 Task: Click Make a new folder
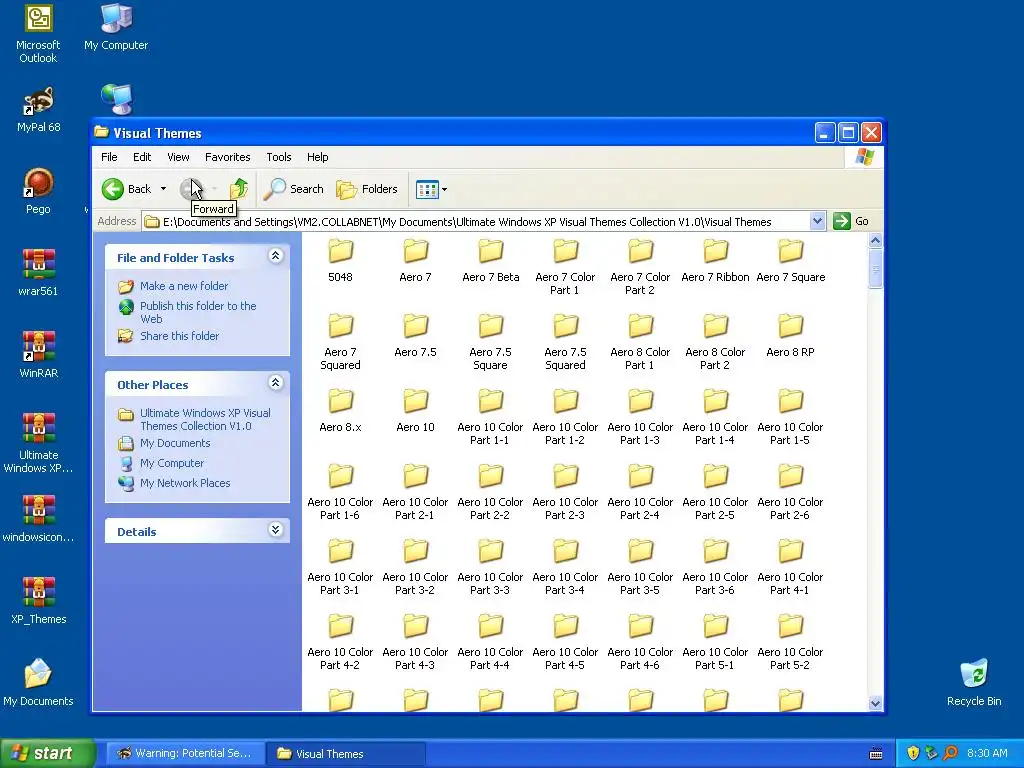click(x=184, y=286)
